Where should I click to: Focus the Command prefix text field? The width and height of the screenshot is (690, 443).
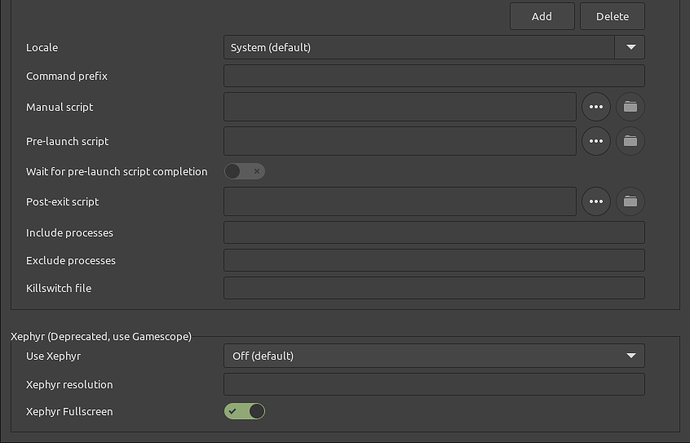coord(433,76)
